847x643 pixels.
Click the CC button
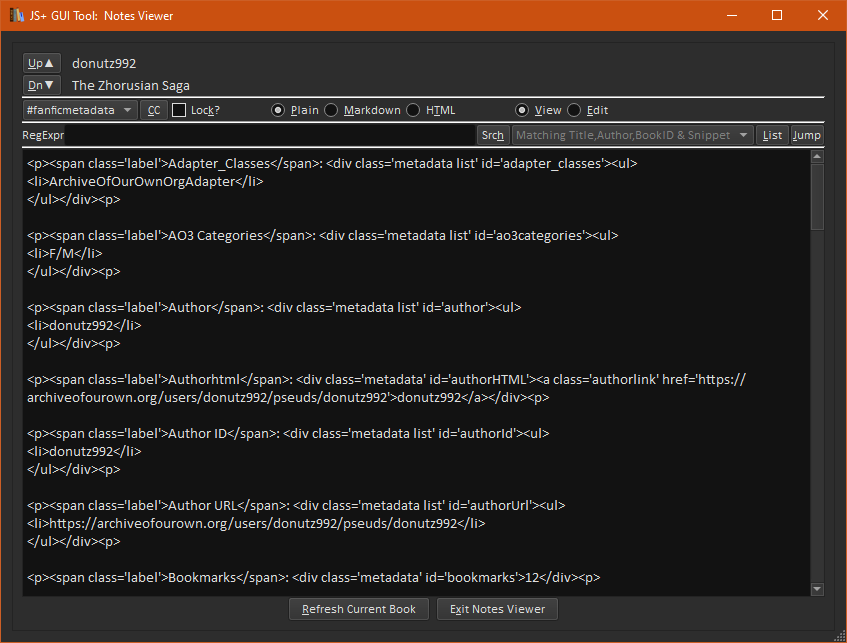pos(154,110)
